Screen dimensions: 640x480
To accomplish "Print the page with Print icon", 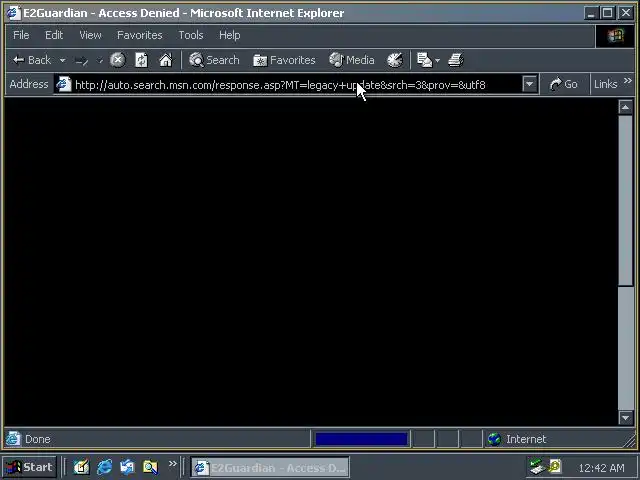I will pos(456,60).
